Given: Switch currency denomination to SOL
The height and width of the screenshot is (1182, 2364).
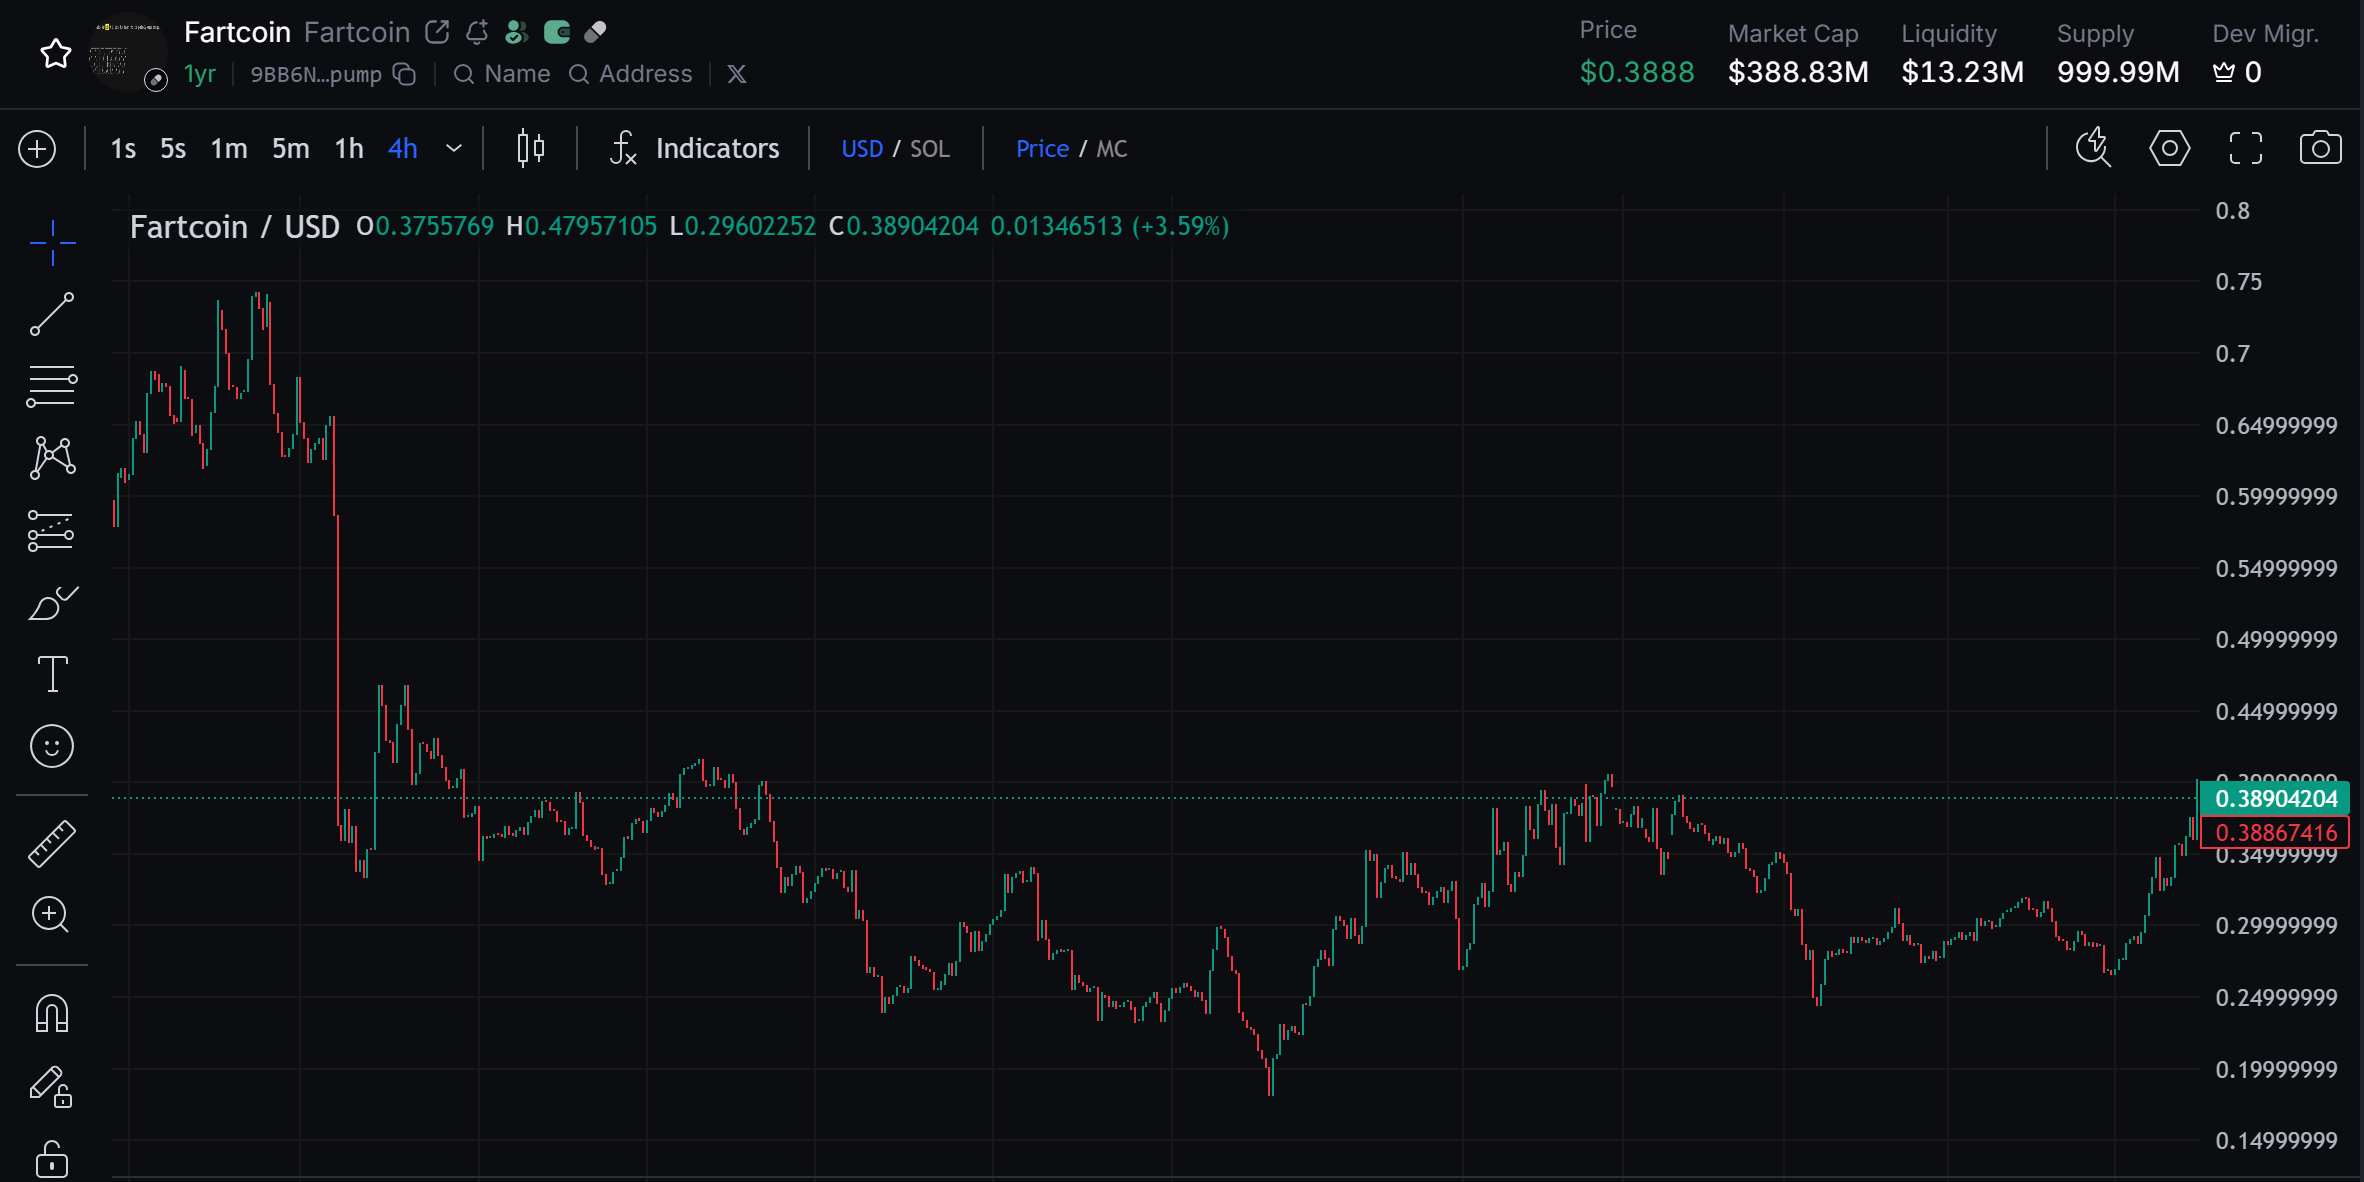Looking at the screenshot, I should click(929, 149).
